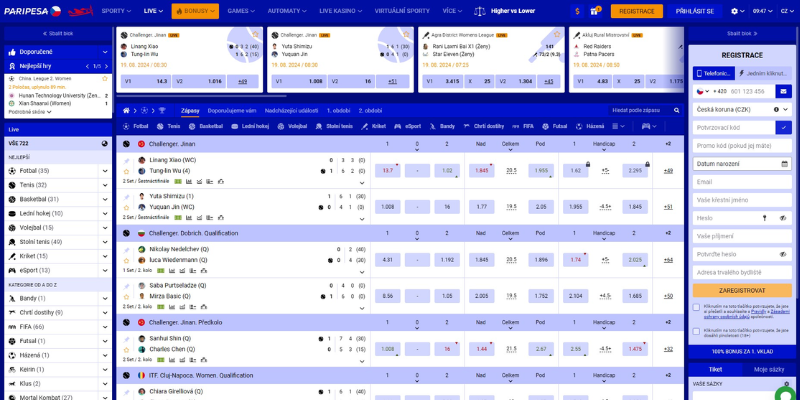800x400 pixels.
Task: Switch to Doporučujeme vám tab
Action: [x=232, y=110]
